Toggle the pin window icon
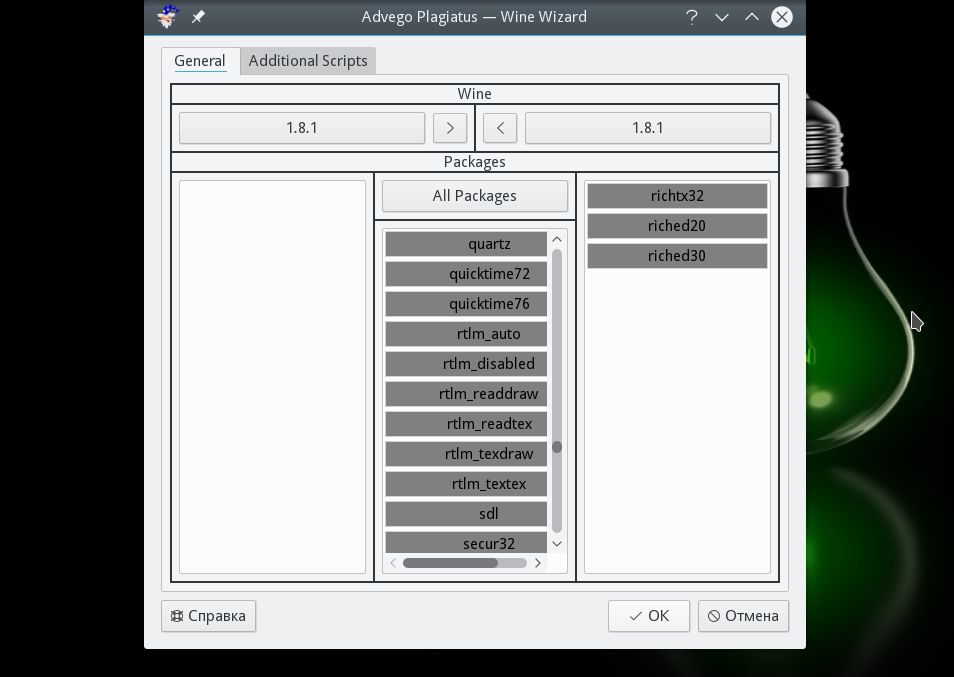The width and height of the screenshot is (954, 677). (198, 17)
